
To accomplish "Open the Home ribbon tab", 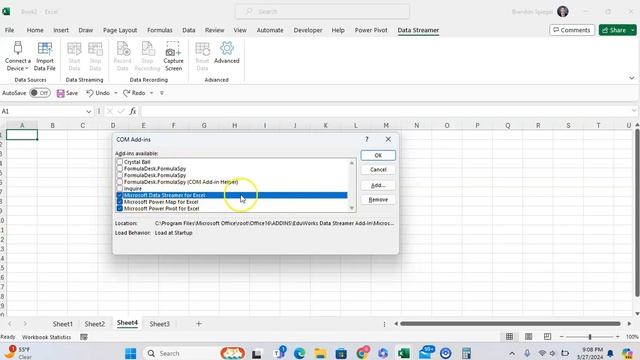I will (x=35, y=30).
